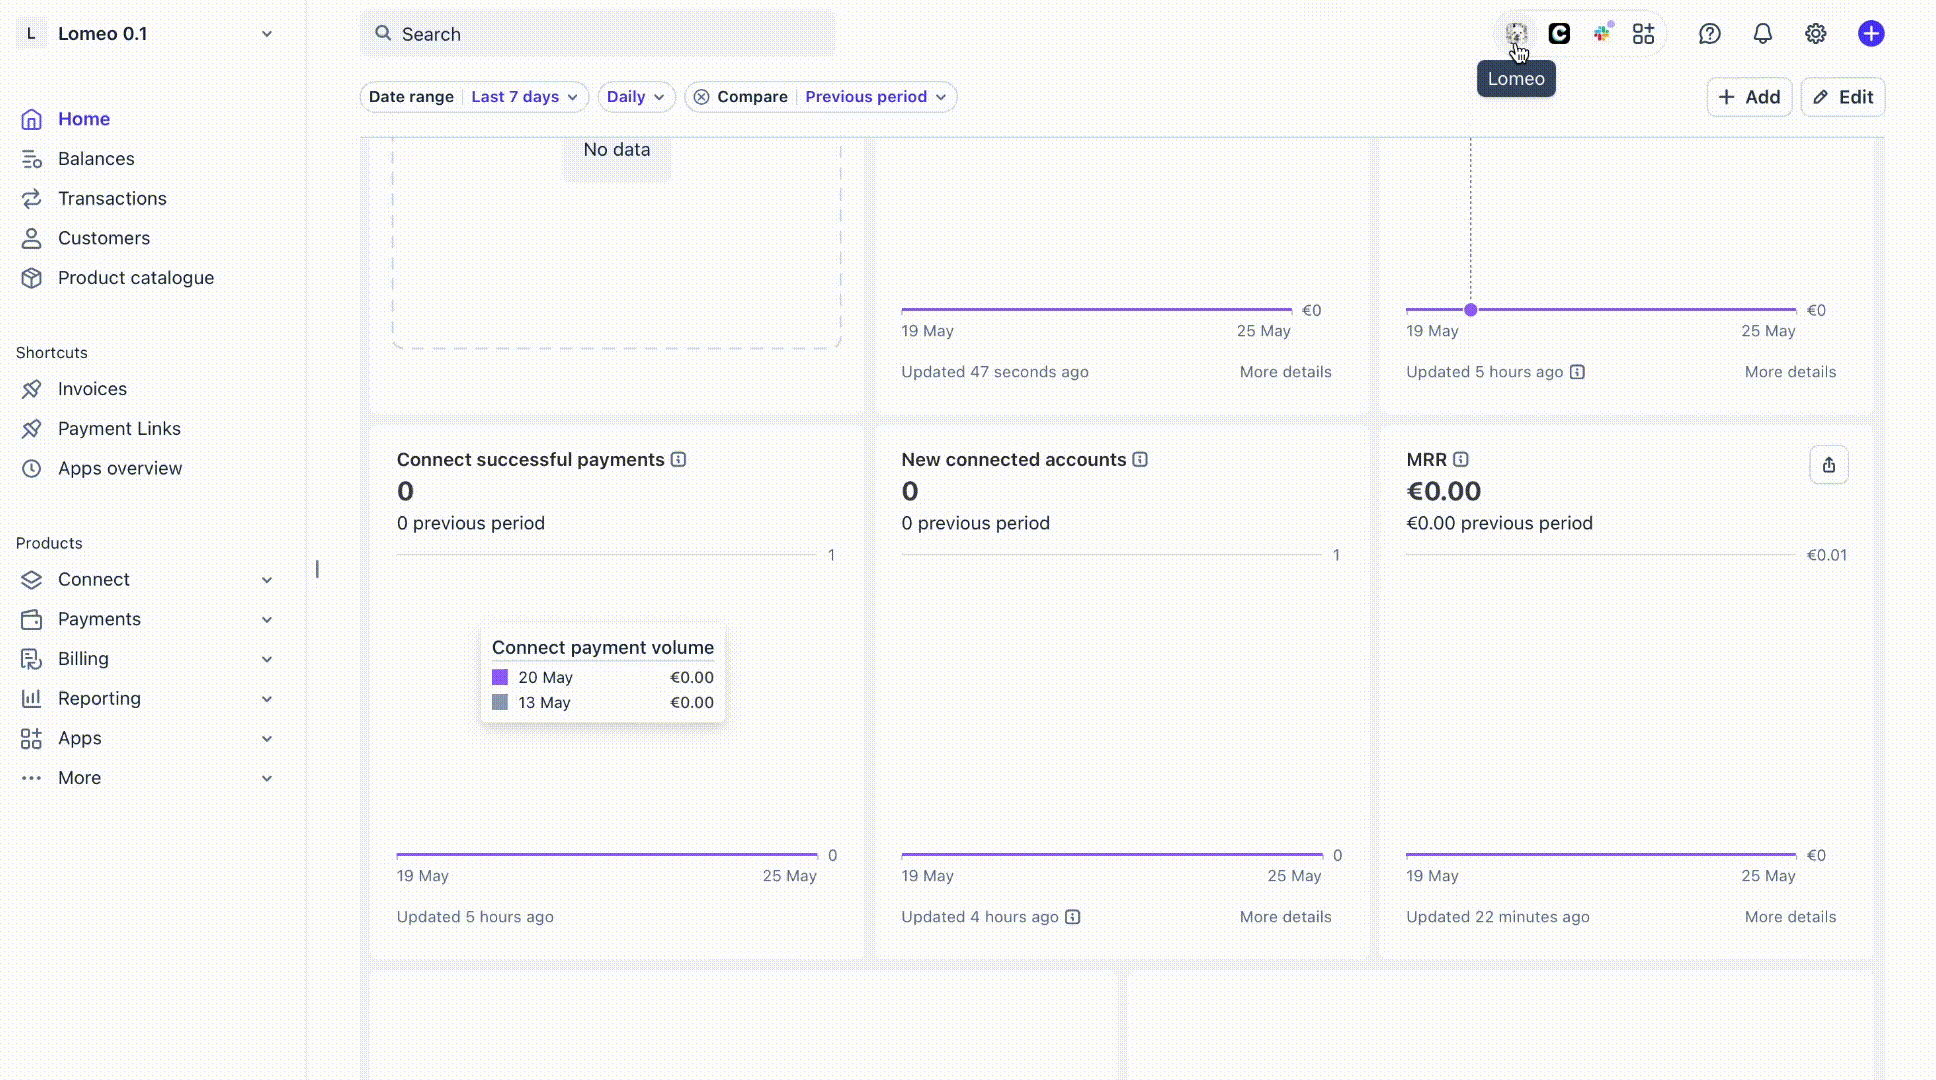This screenshot has width=1936, height=1080.
Task: Open Apps overview shortcut
Action: (120, 468)
